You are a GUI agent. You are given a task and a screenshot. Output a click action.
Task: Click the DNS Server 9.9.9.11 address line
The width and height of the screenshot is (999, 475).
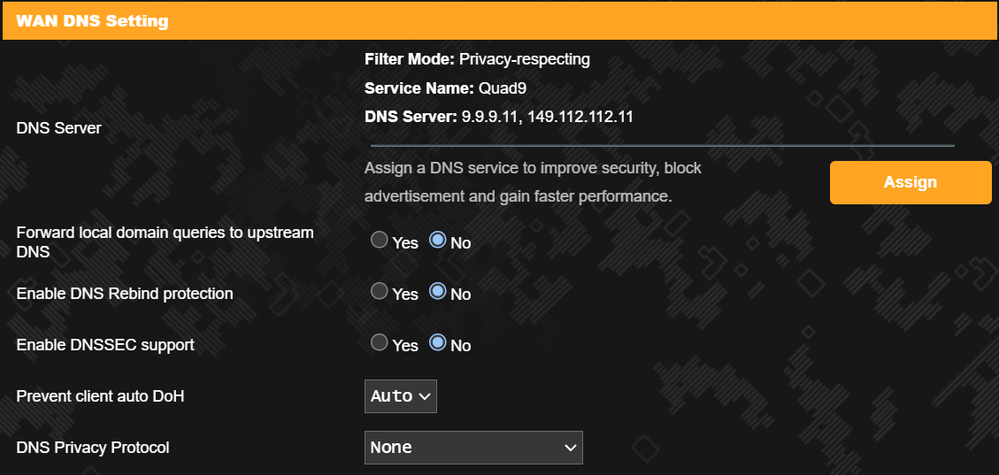click(500, 117)
